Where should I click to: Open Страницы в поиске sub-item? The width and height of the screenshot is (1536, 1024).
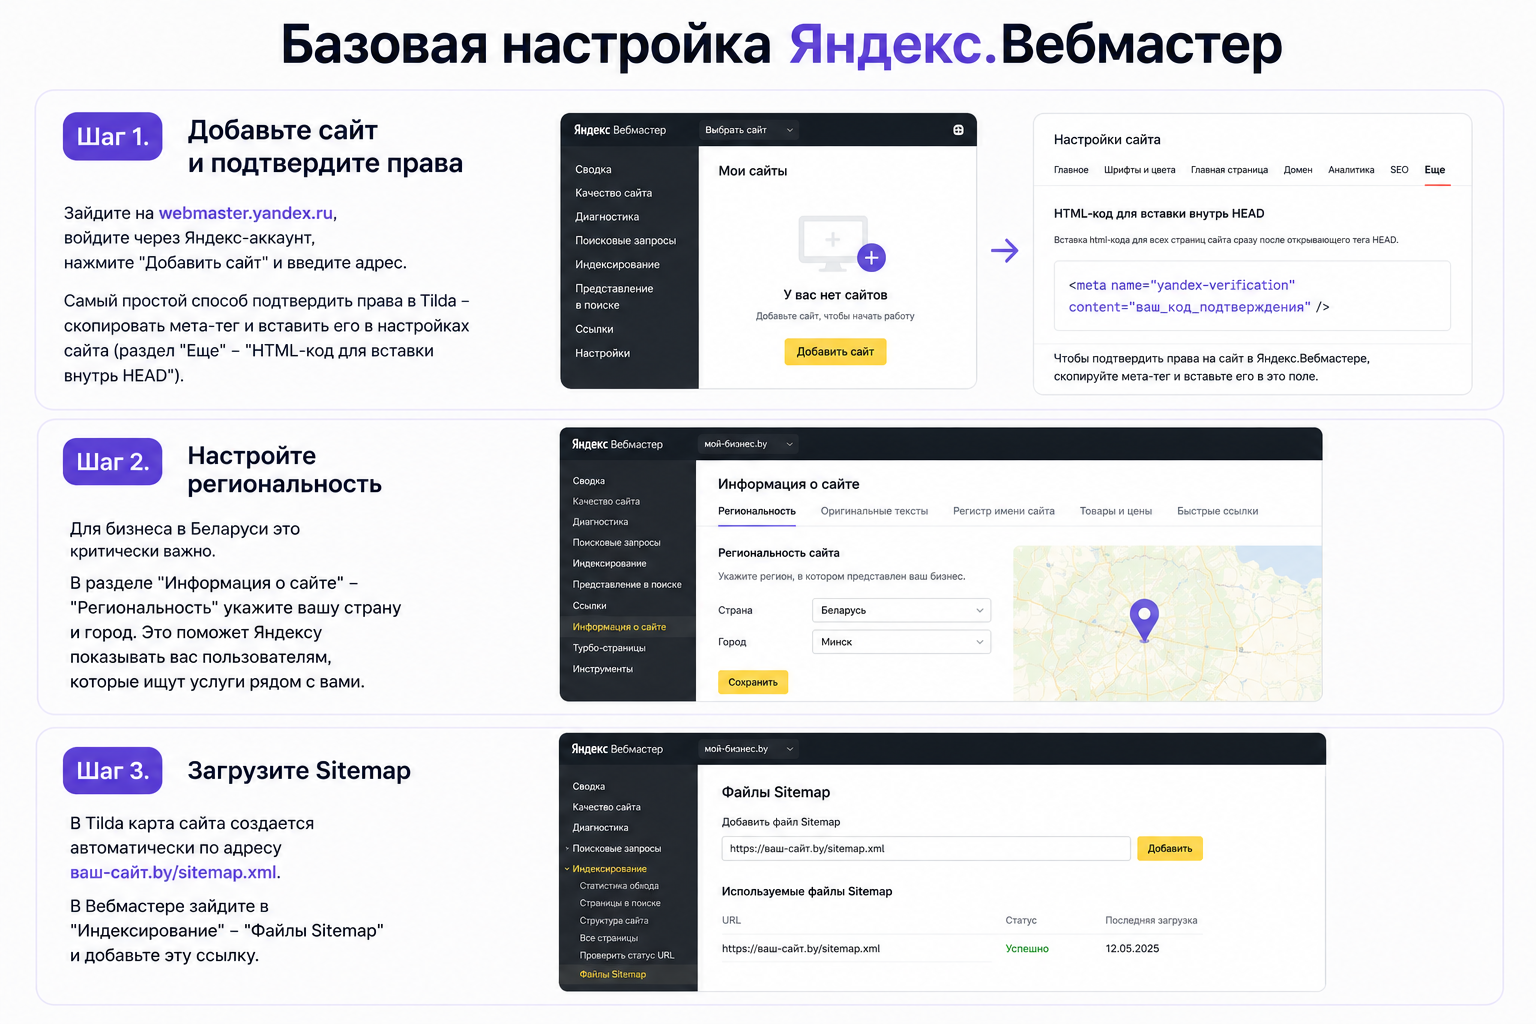click(620, 903)
